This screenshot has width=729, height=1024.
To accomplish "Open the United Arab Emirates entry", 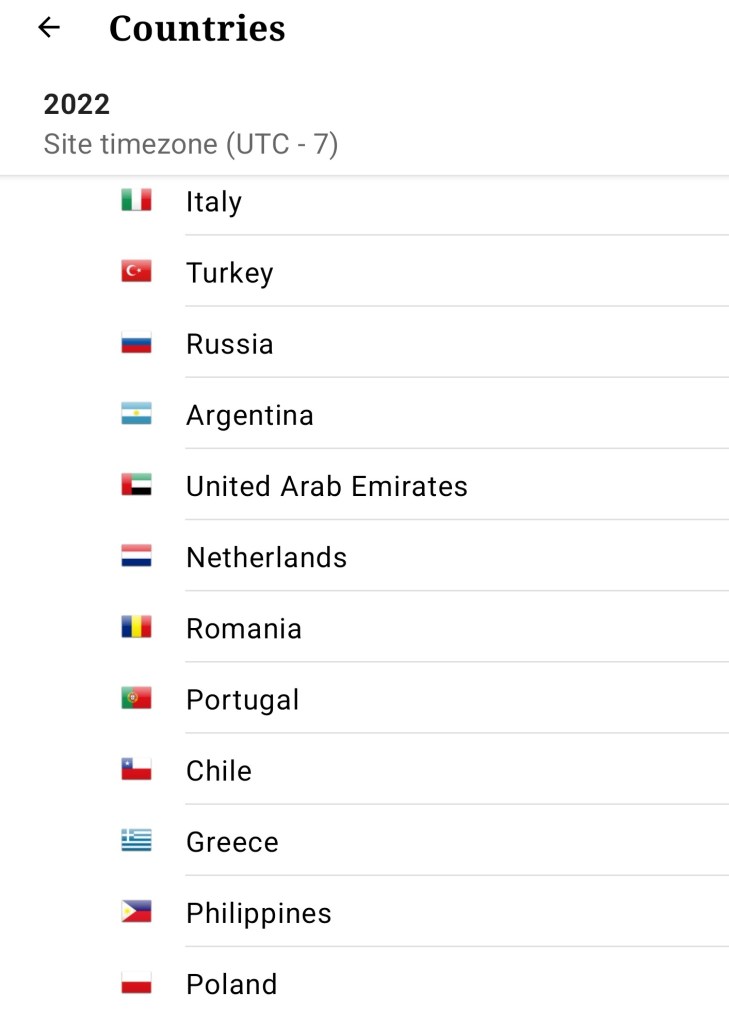I will pos(326,486).
